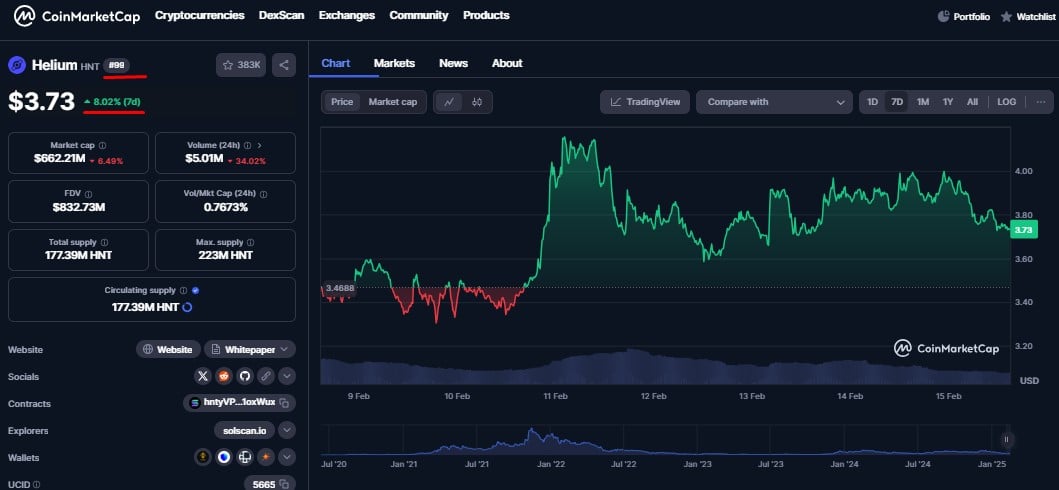Click the 8.02% (7d) price change
Viewport: 1059px width, 490px height.
(112, 101)
